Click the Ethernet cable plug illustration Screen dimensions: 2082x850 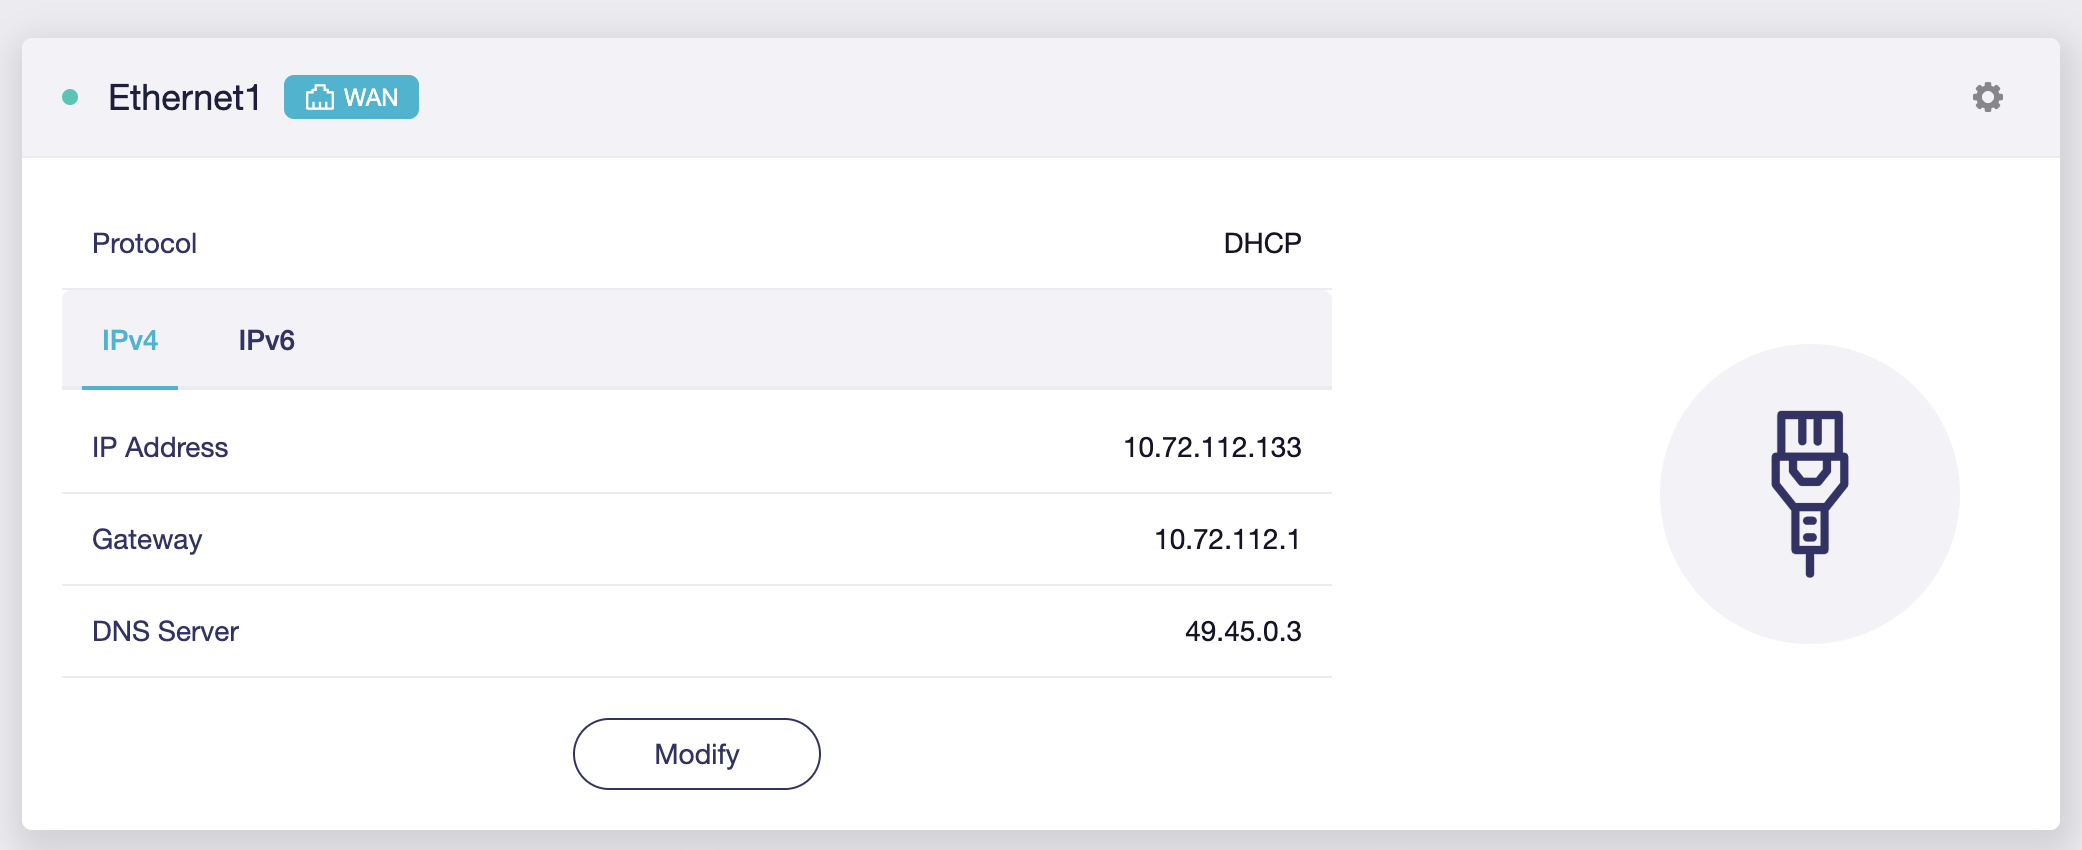coord(1809,493)
